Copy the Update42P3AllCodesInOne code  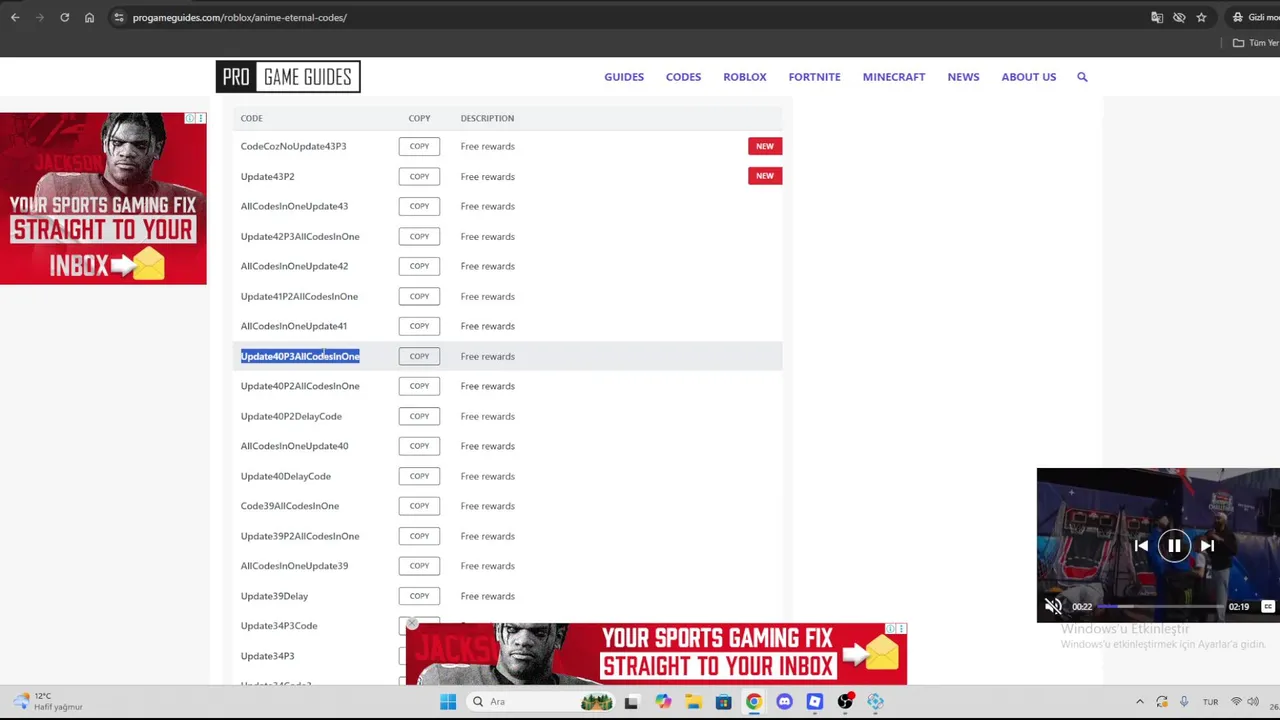(419, 236)
